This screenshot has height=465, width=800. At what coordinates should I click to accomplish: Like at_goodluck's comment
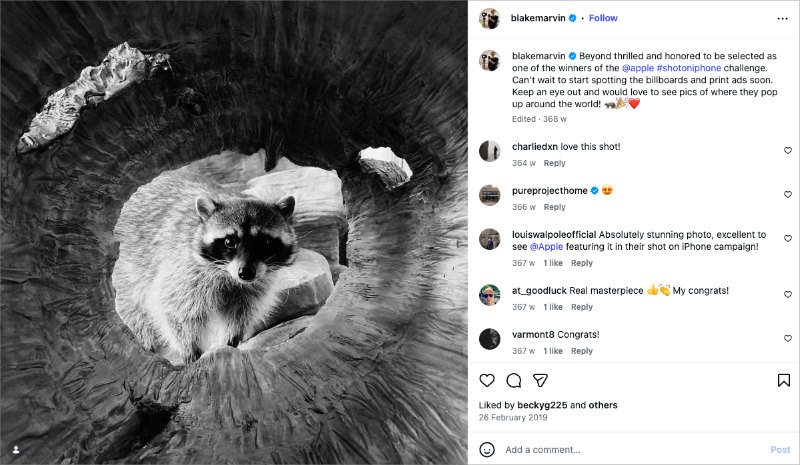point(787,294)
